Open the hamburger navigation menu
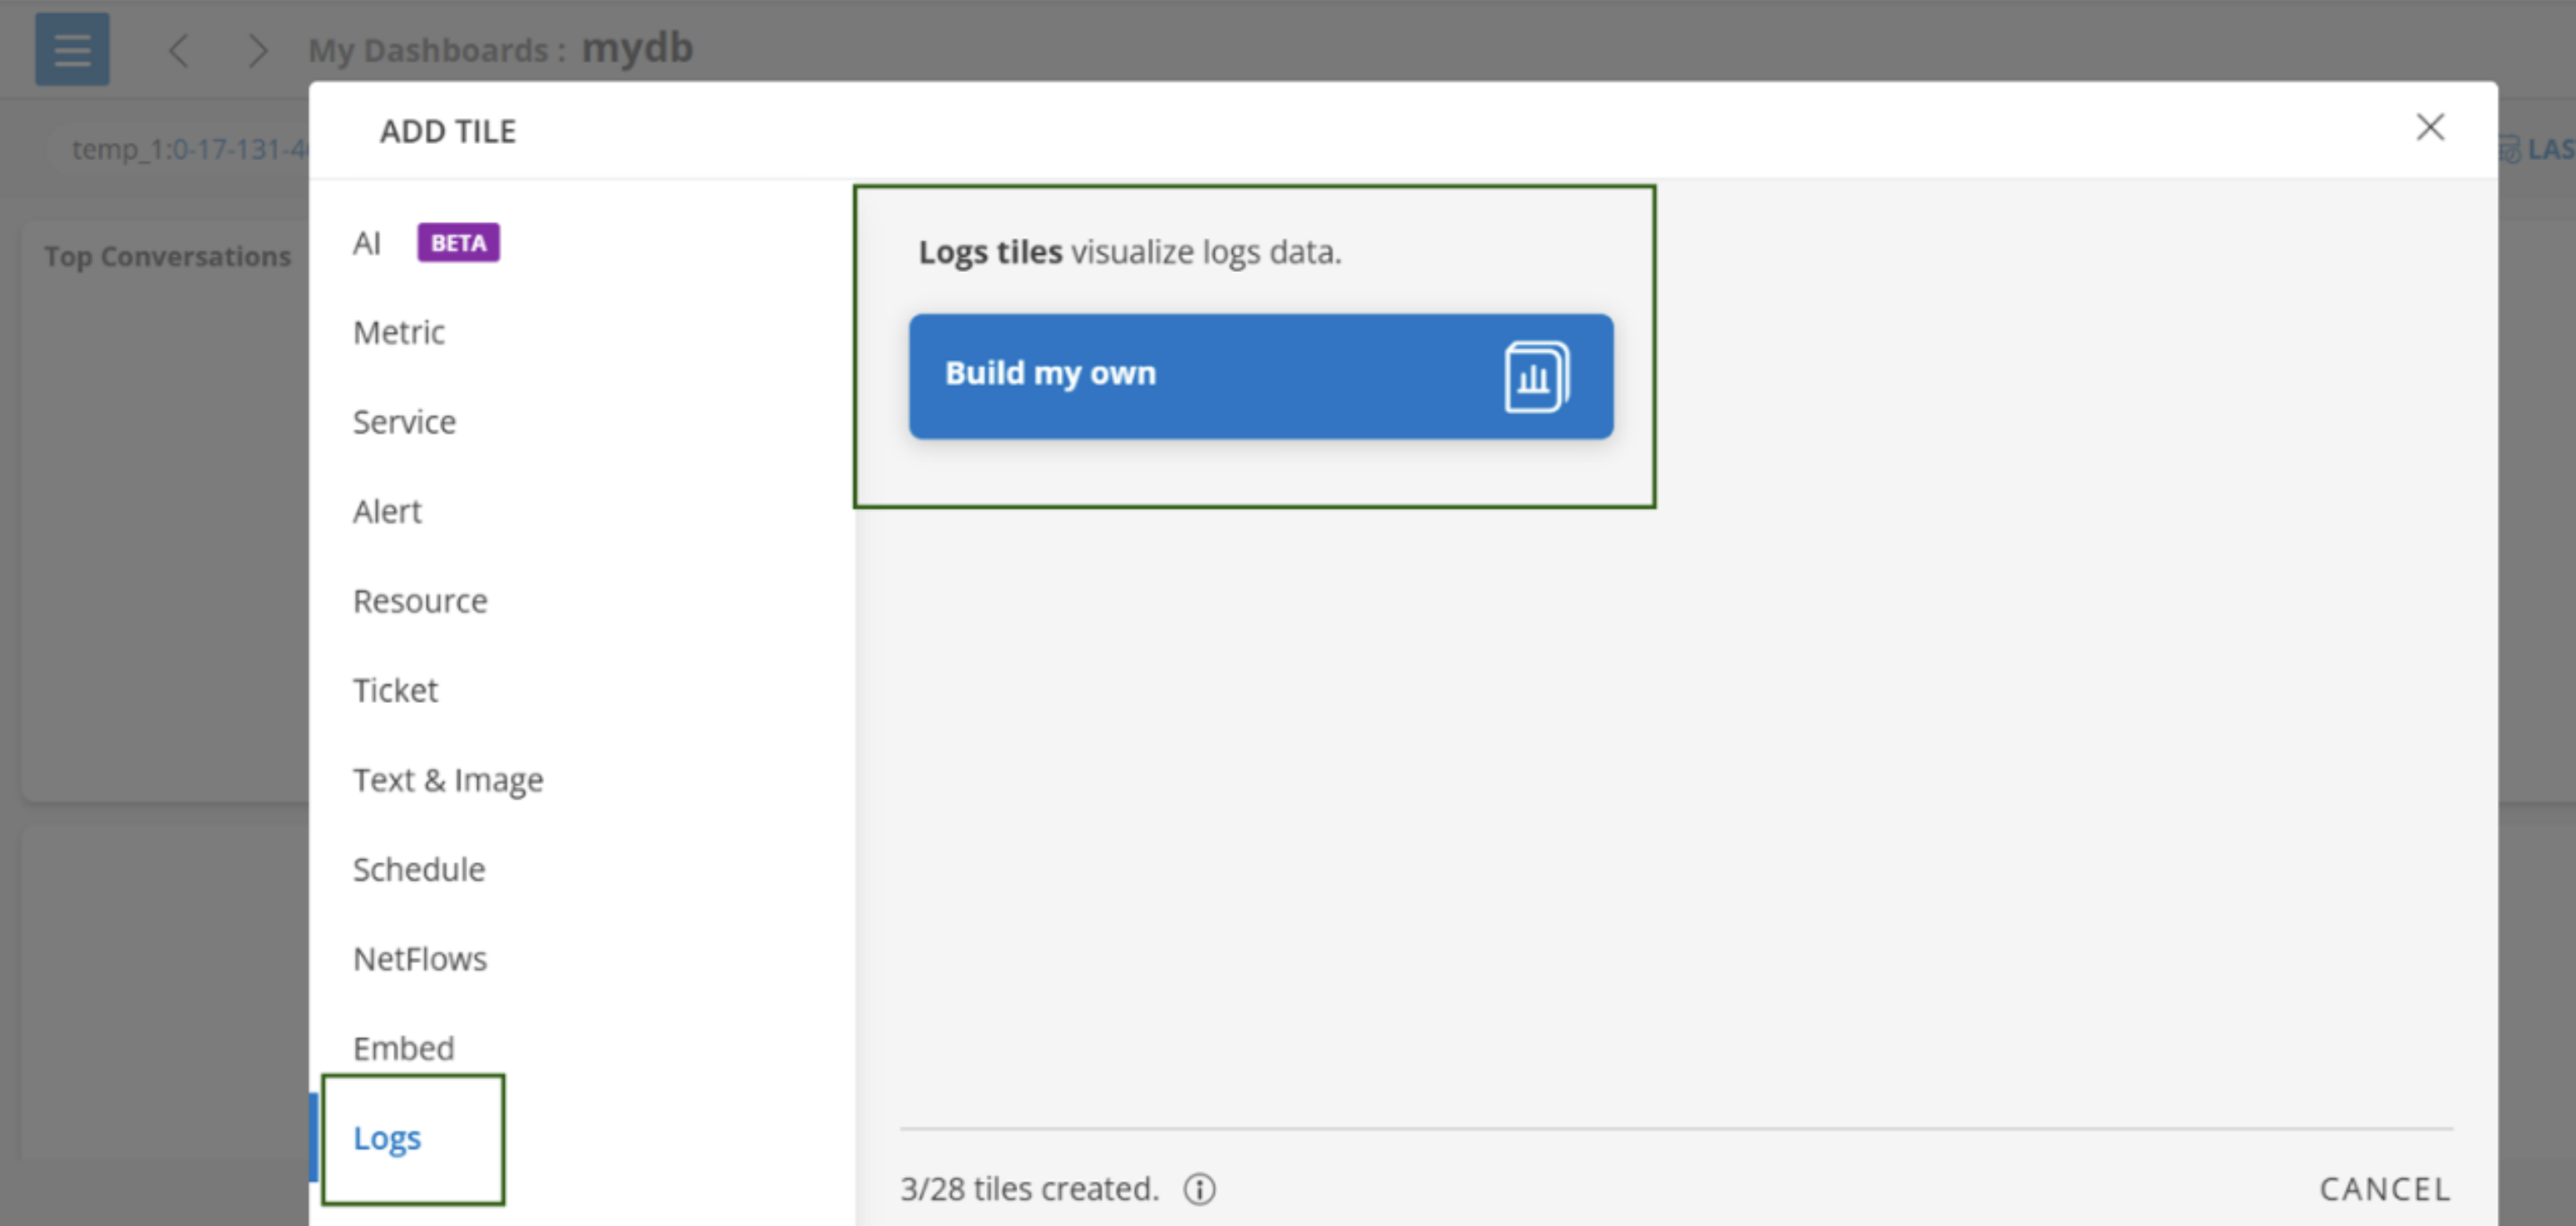 [x=72, y=49]
